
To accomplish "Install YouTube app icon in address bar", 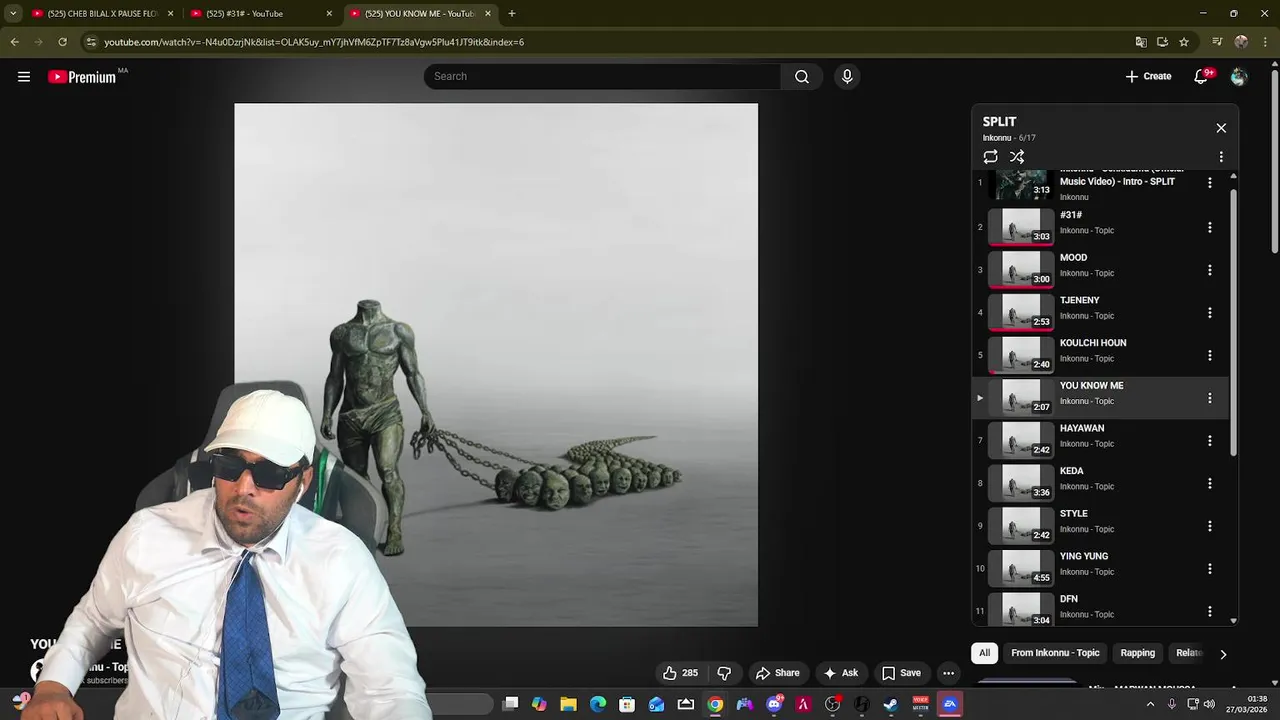I will pos(1162,42).
